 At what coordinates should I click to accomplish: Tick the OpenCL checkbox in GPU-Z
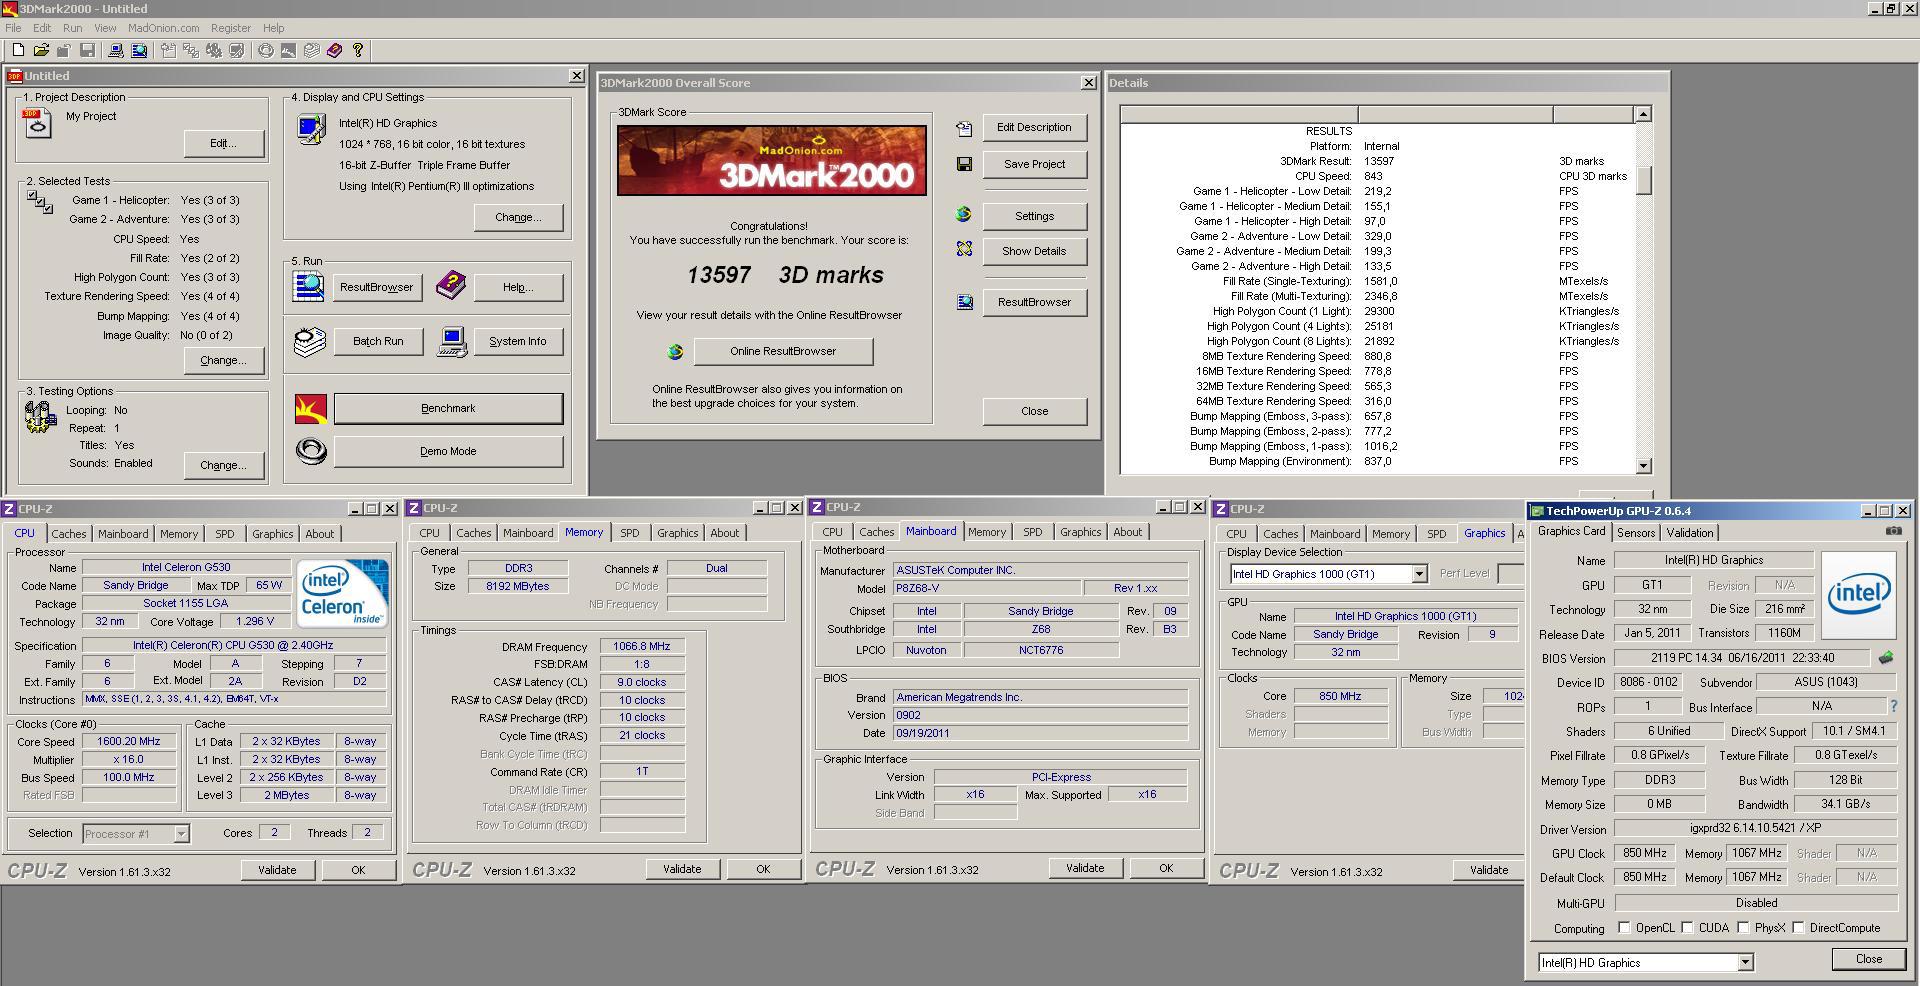(x=1624, y=927)
